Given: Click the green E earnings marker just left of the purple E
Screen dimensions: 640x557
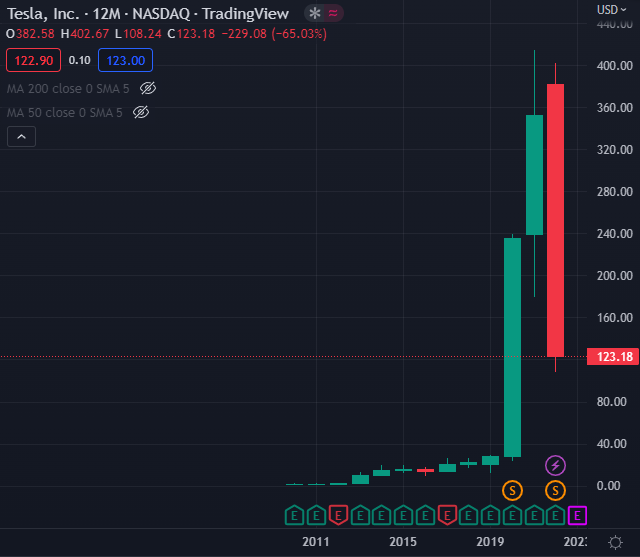Looking at the screenshot, I should (556, 515).
